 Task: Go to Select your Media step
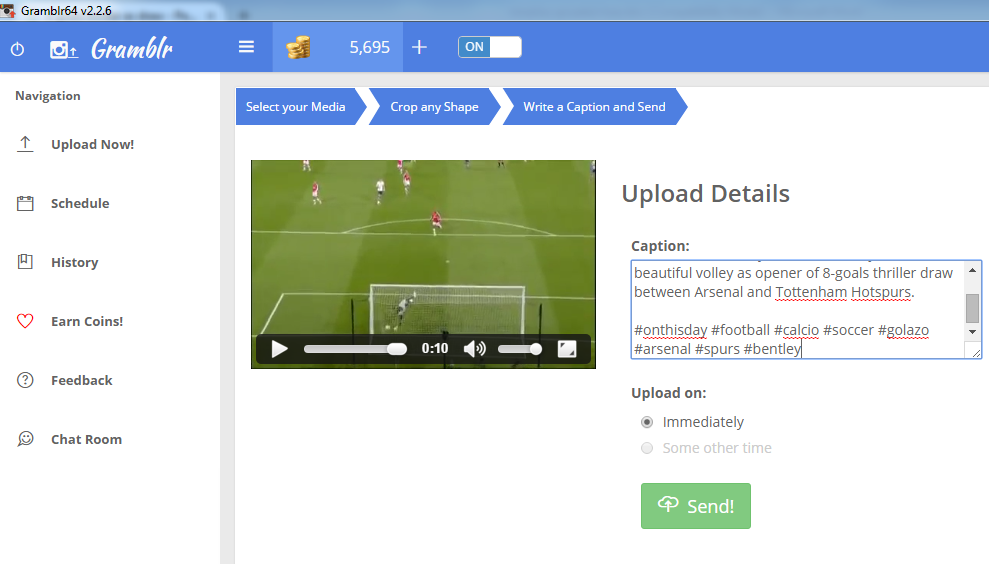pos(296,107)
